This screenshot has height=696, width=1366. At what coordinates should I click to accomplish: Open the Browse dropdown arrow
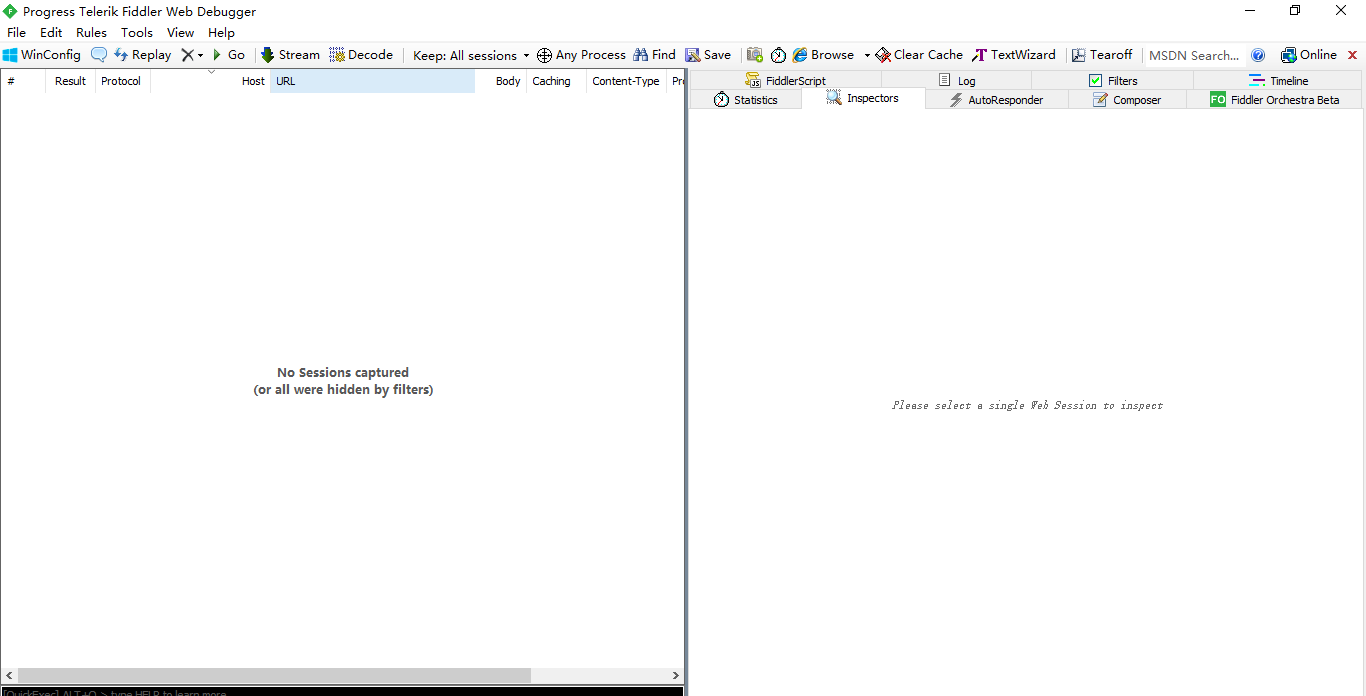(x=867, y=56)
